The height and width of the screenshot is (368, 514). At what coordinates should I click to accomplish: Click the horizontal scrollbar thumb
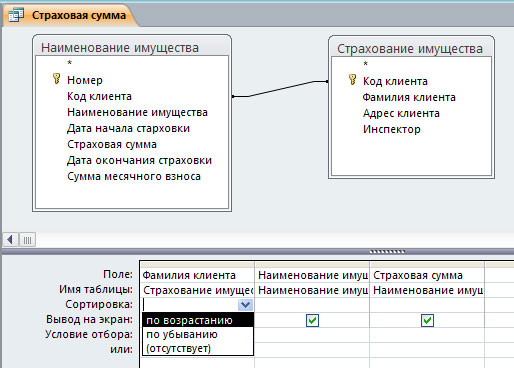click(x=27, y=240)
